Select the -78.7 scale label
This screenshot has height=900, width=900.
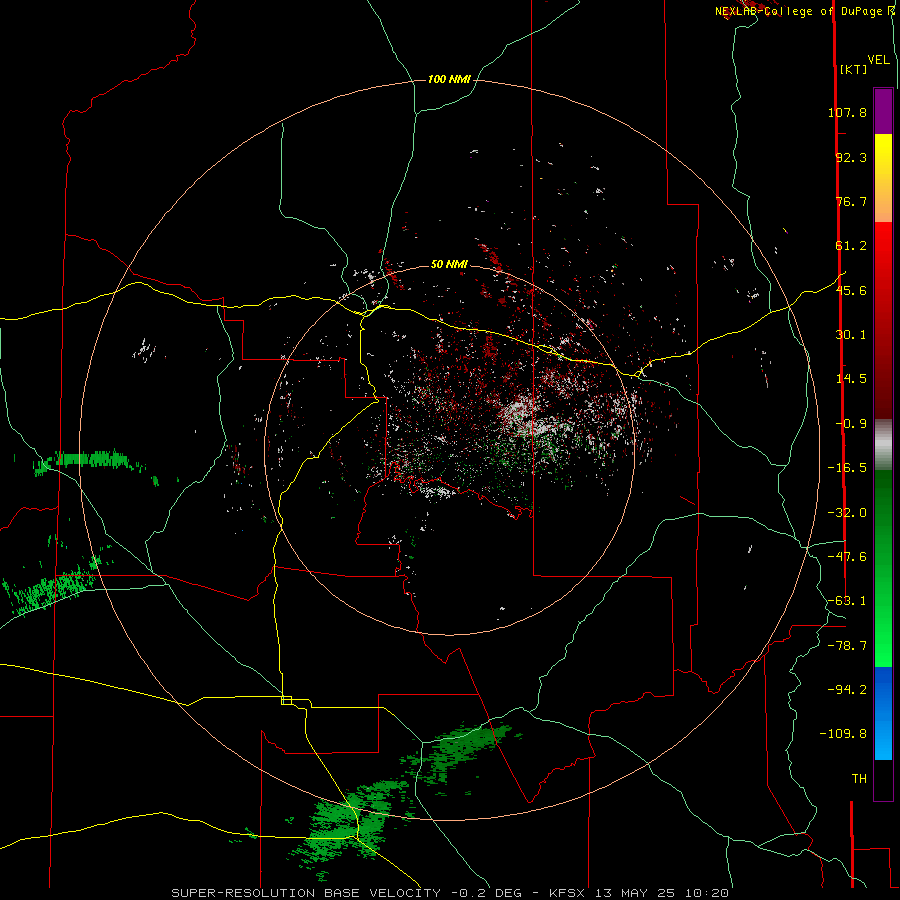coord(847,646)
